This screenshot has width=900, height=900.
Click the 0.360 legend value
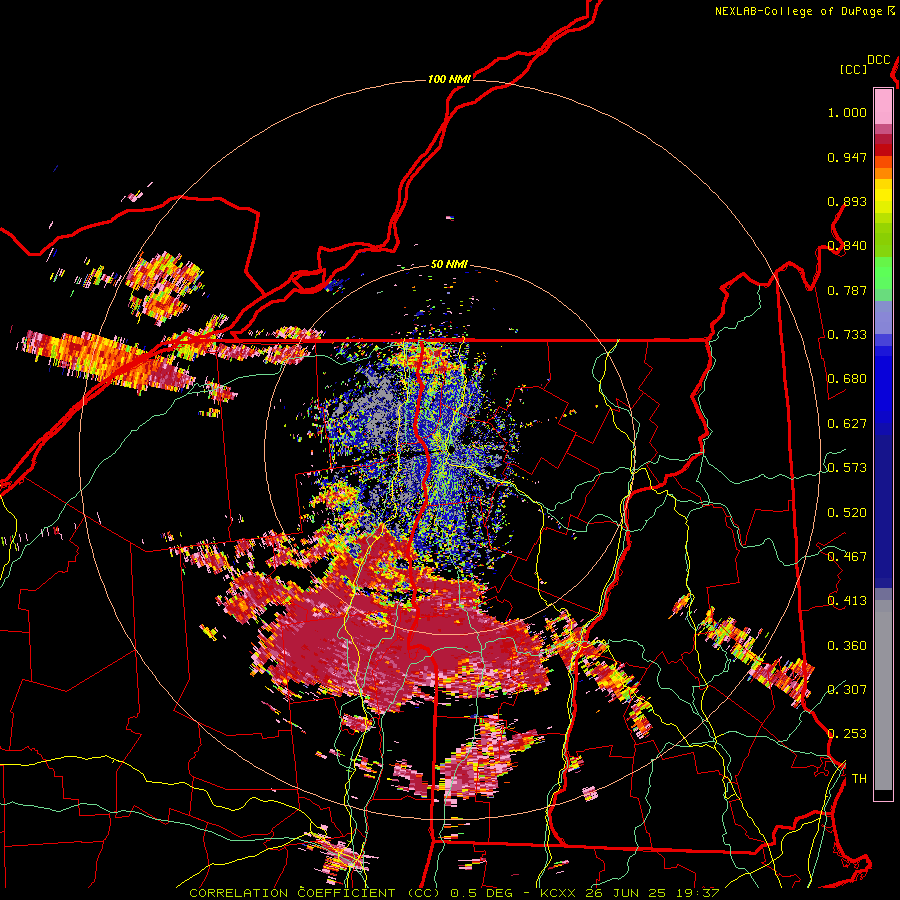pyautogui.click(x=847, y=646)
